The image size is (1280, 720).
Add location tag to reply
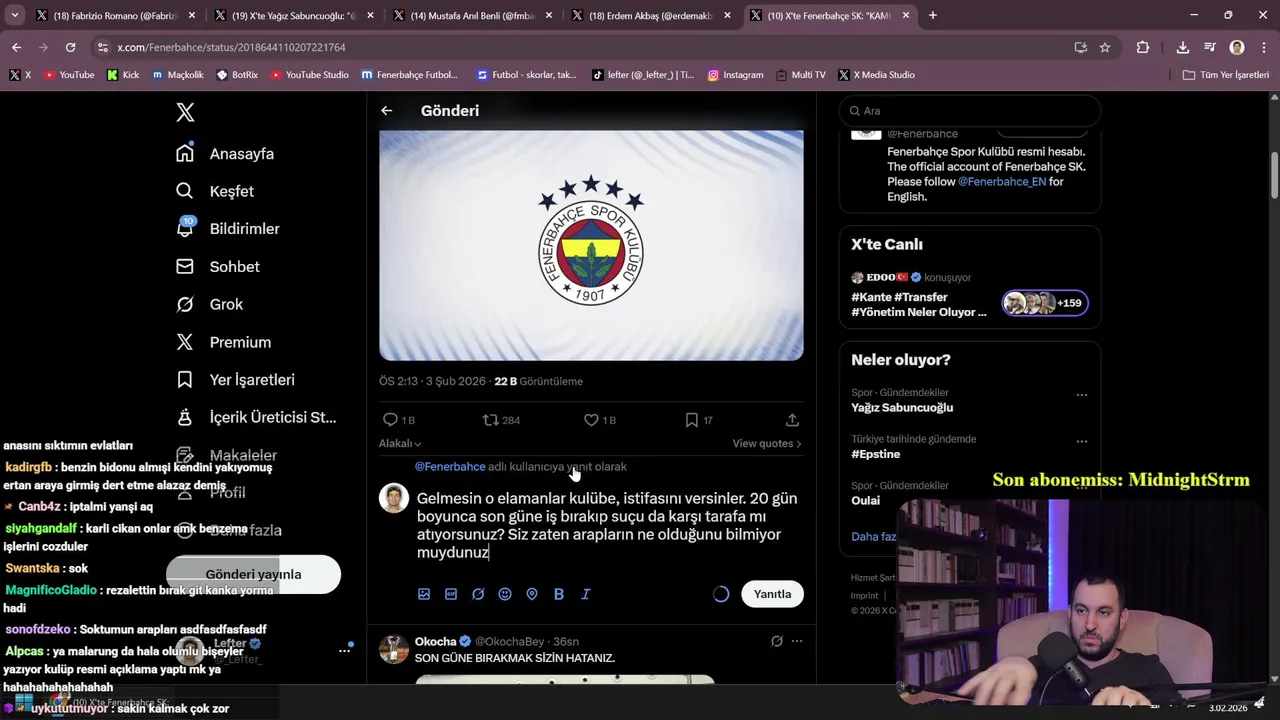532,594
